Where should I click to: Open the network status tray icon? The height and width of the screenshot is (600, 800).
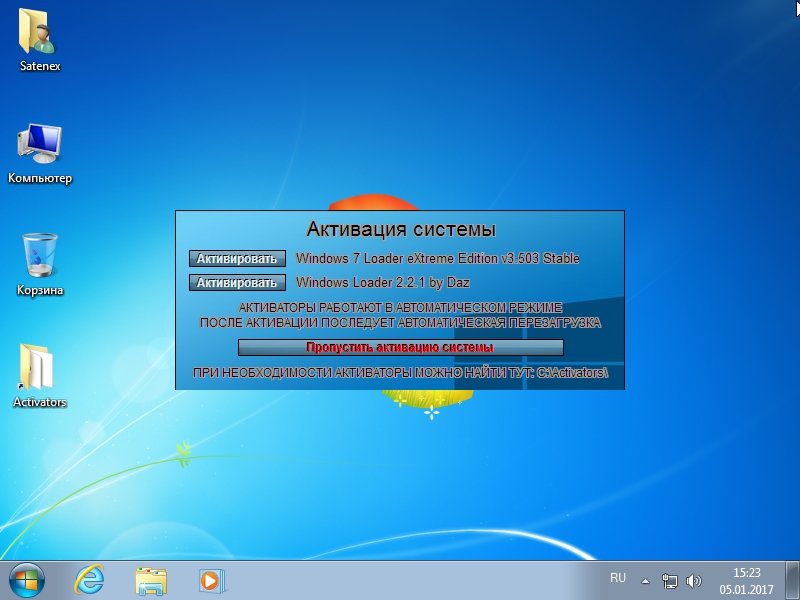tap(669, 581)
